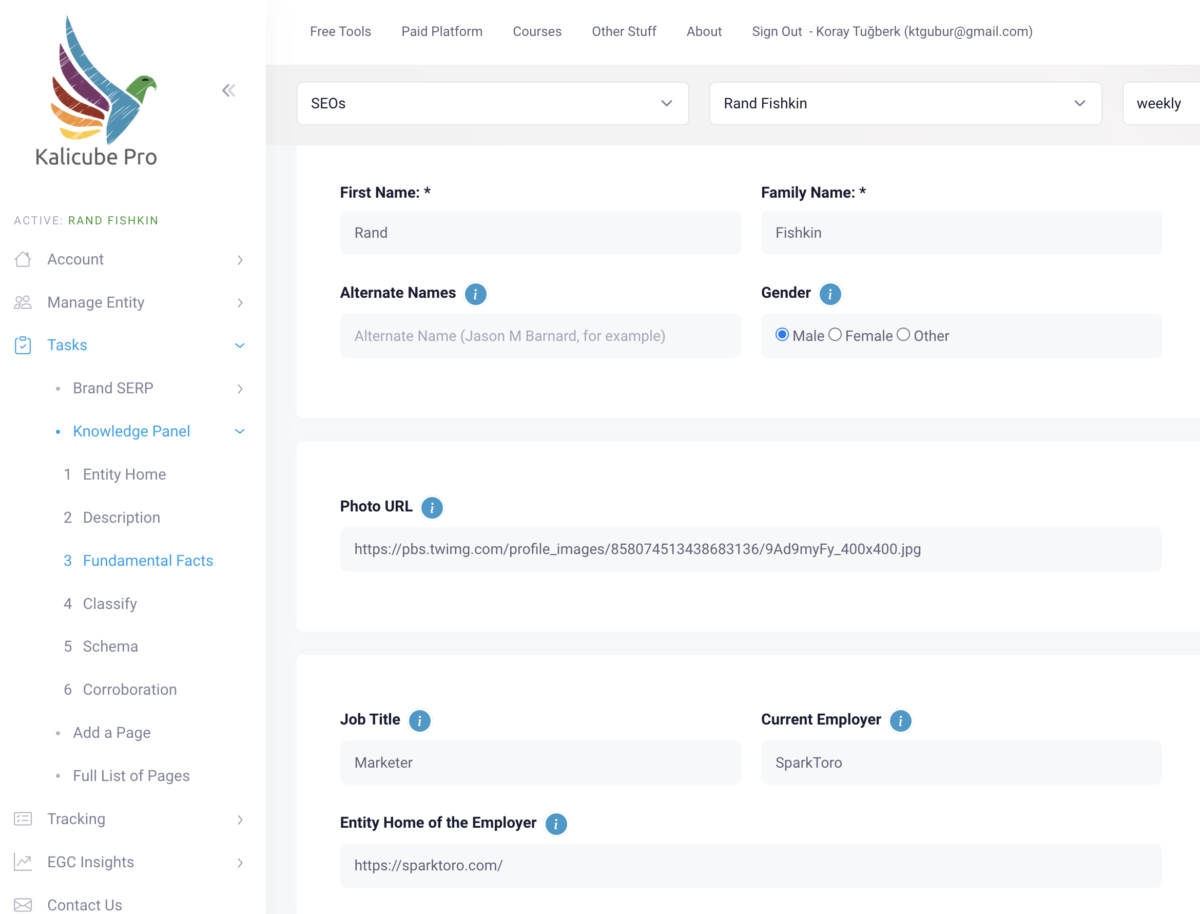Expand the Tracking menu chevron
This screenshot has width=1200, height=914.
click(240, 820)
